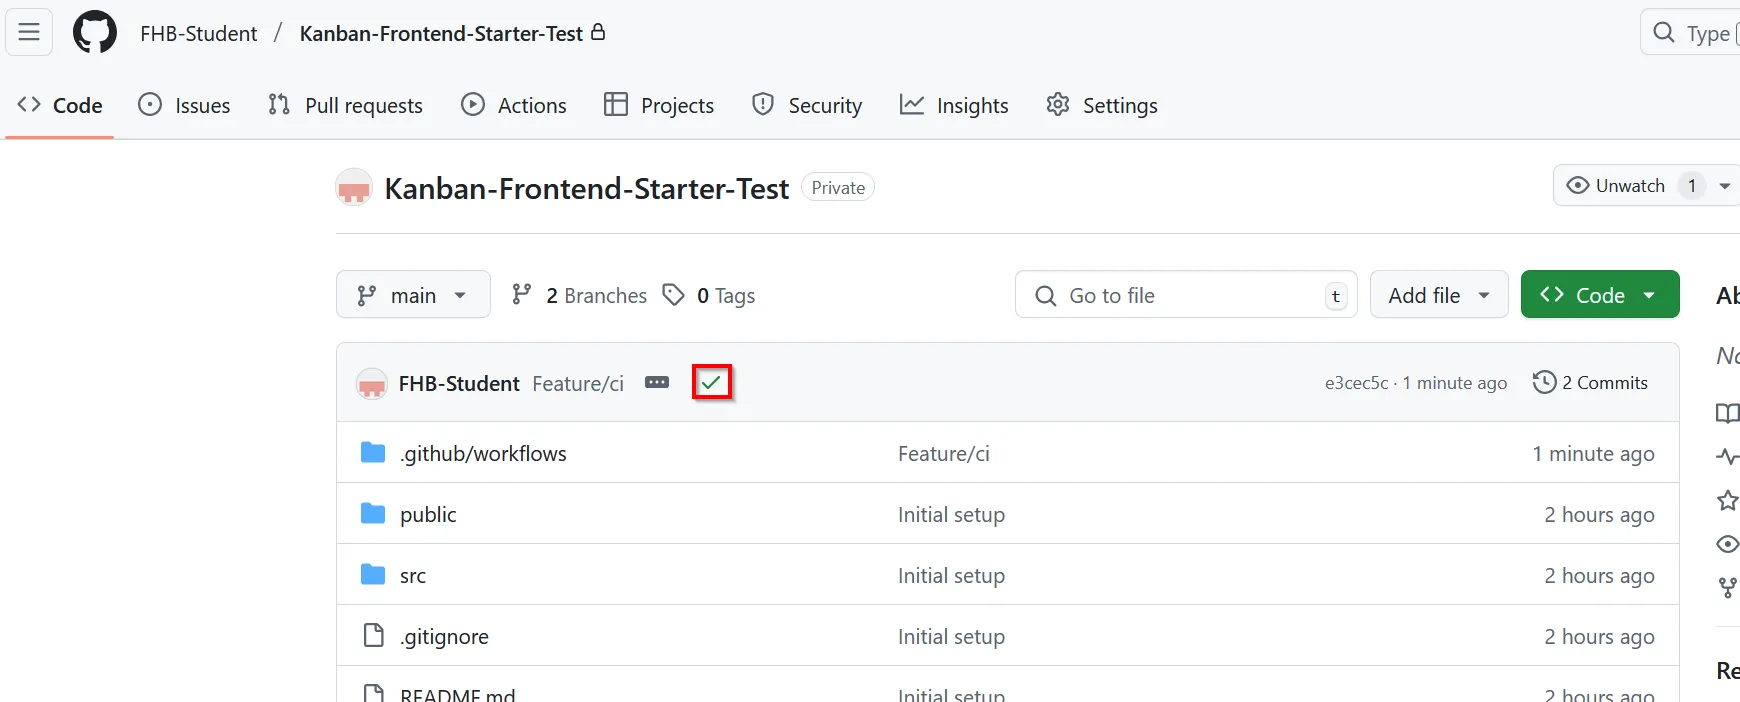Screen dimensions: 1740x702
Task: Expand commit details ellipsis button
Action: pos(657,382)
